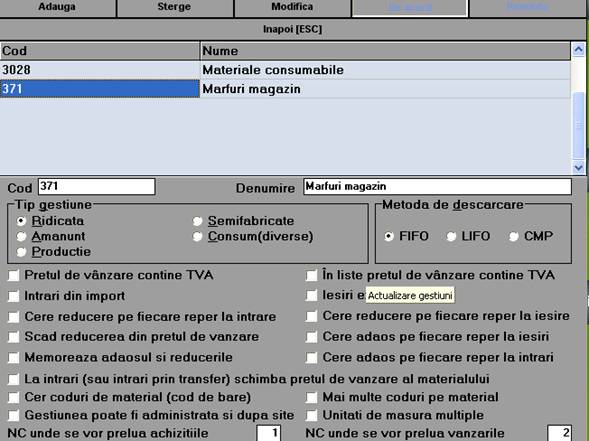Click scrollbar down arrow in list
The image size is (589, 441).
tap(578, 167)
